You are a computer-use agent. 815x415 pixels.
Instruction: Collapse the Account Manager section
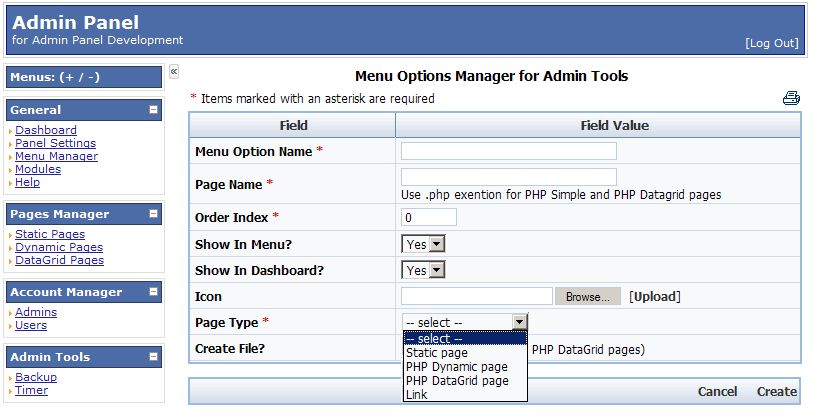click(153, 292)
